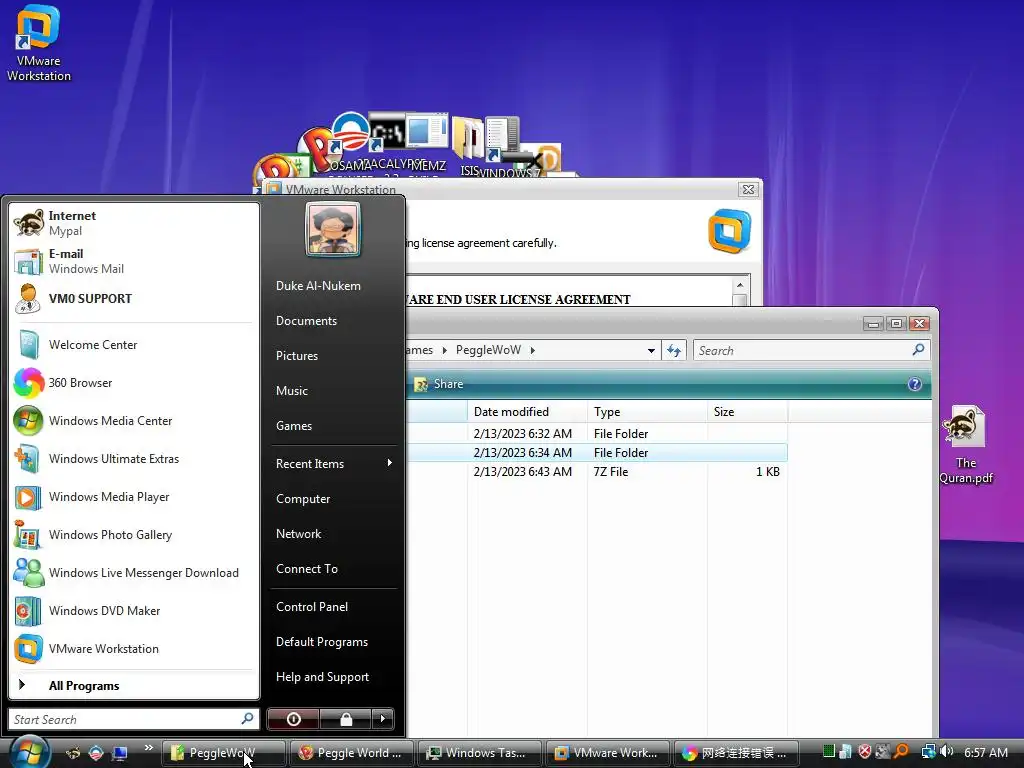Click the Start menu power button

293,719
